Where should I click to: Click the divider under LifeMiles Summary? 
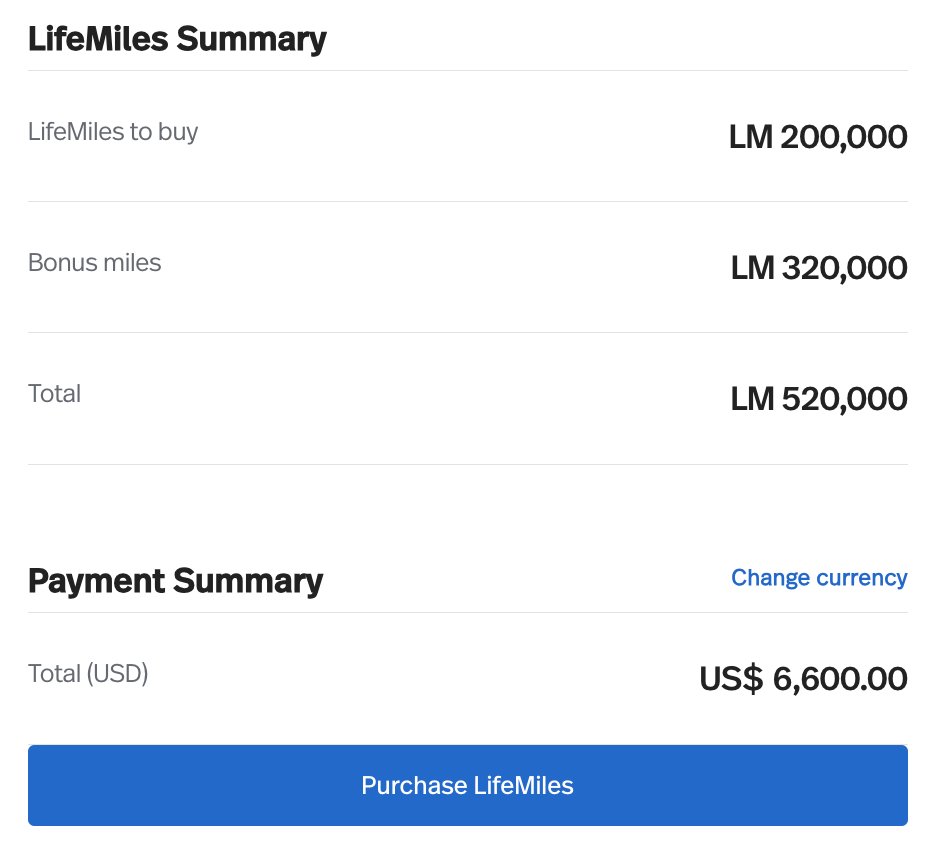pos(467,68)
